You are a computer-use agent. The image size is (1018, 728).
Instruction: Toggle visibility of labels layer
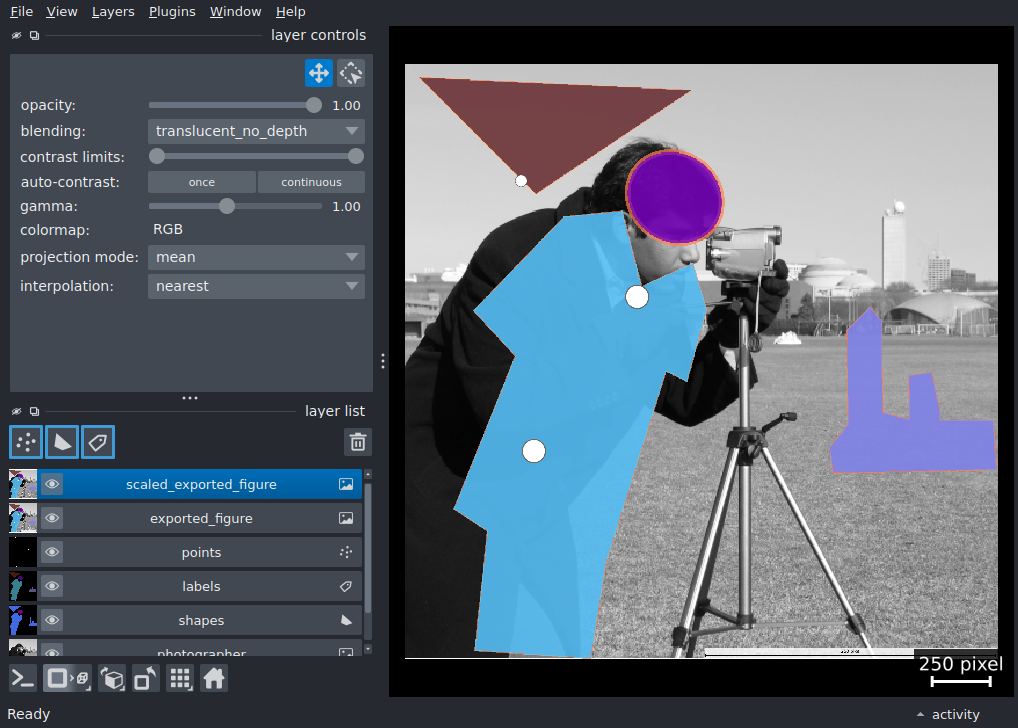point(52,586)
